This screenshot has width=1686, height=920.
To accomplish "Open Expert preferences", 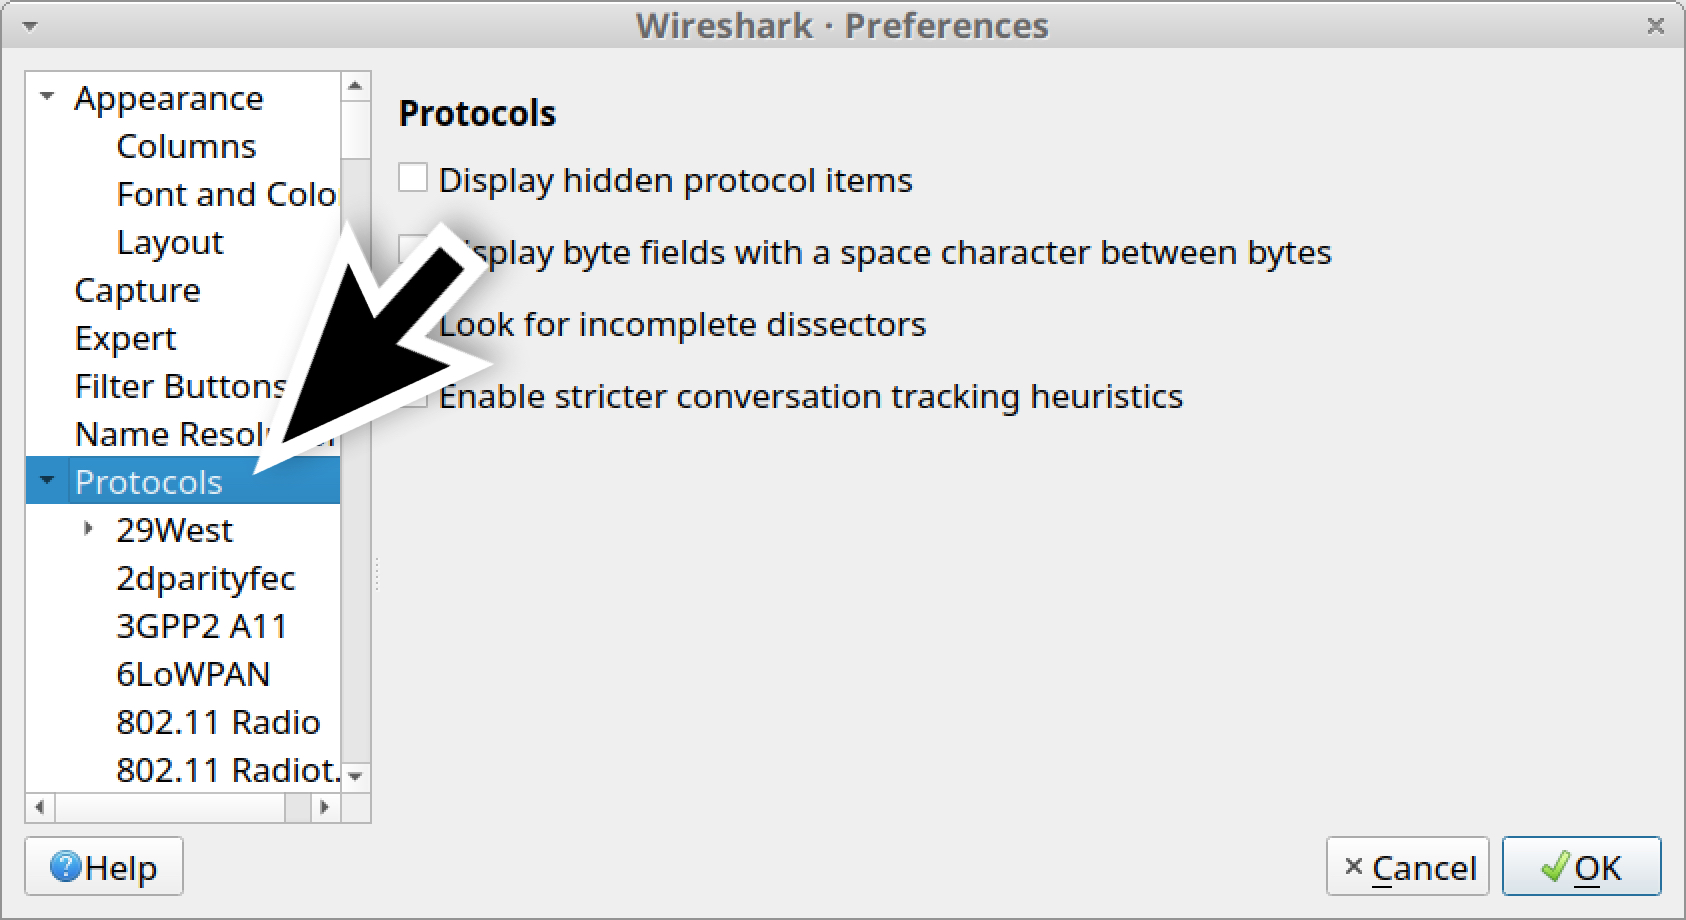I will (x=125, y=338).
